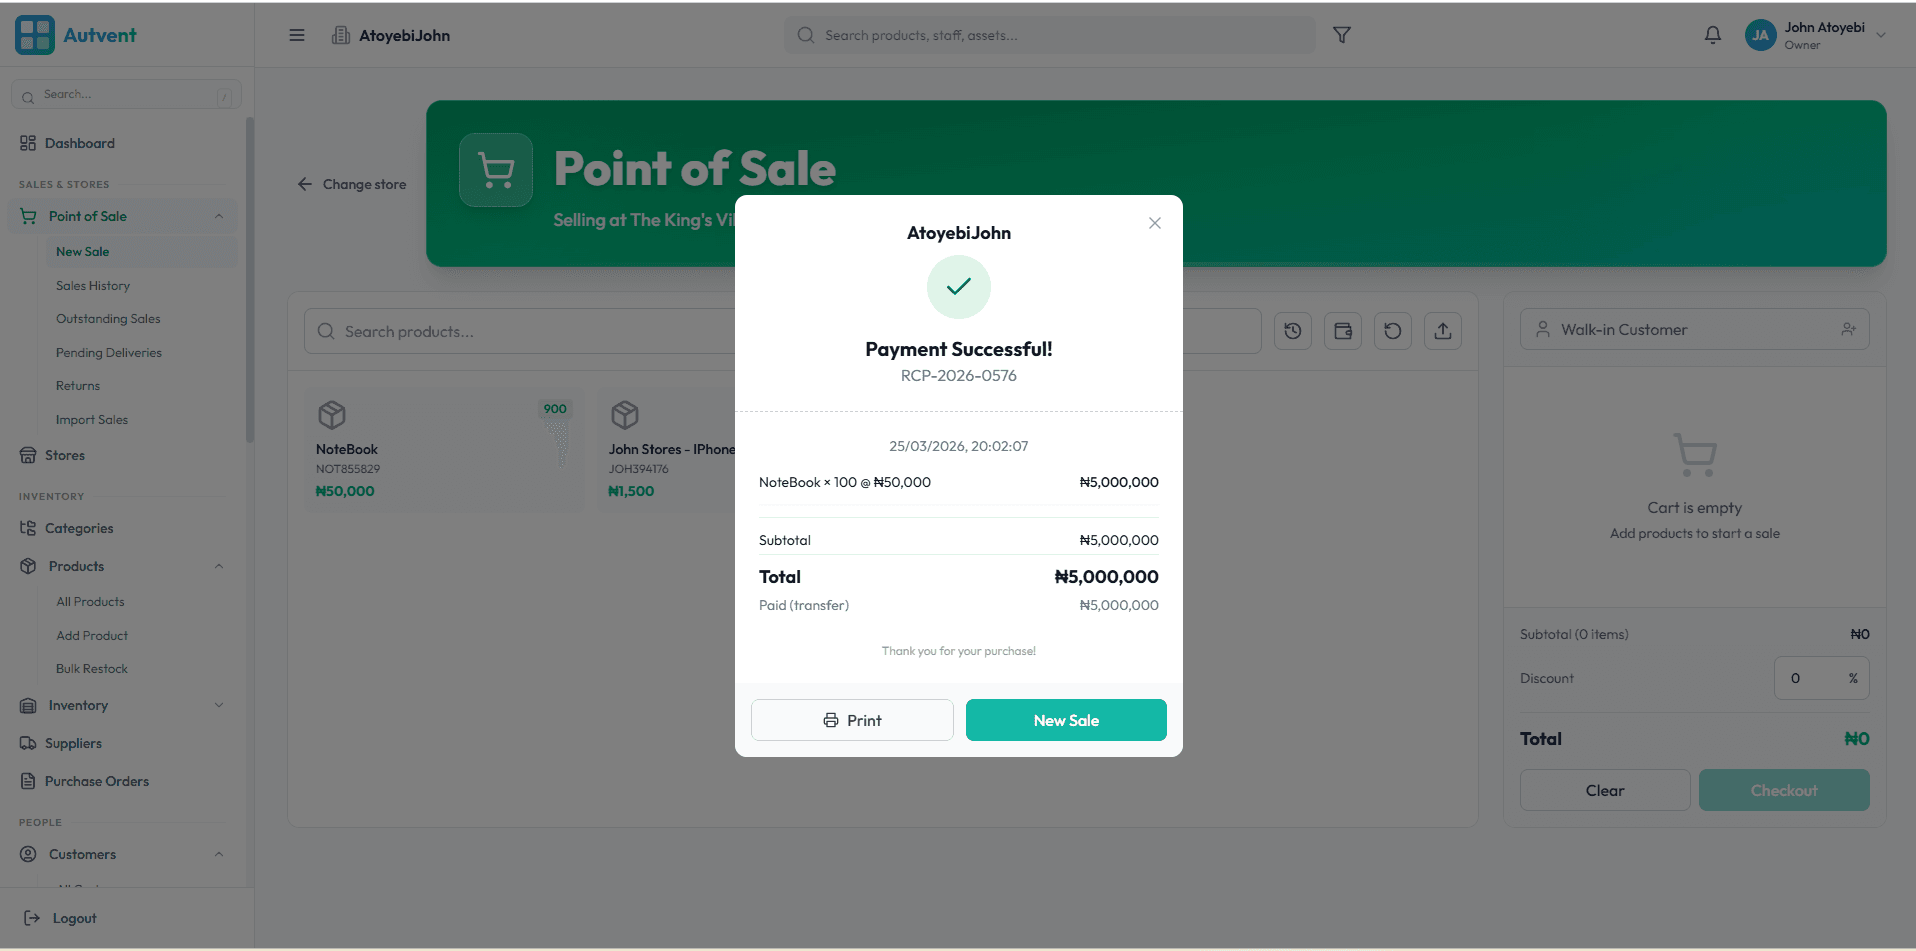The image size is (1916, 951).
Task: Open the Suppliers section in the sidebar
Action: 71,743
